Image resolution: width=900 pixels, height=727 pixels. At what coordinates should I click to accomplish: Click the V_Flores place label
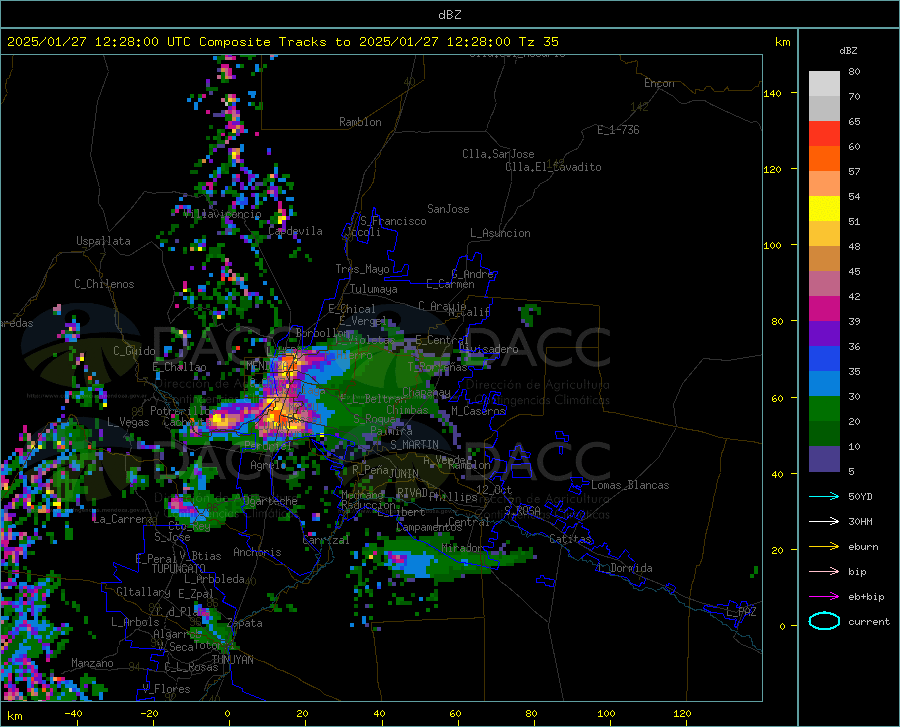point(166,689)
